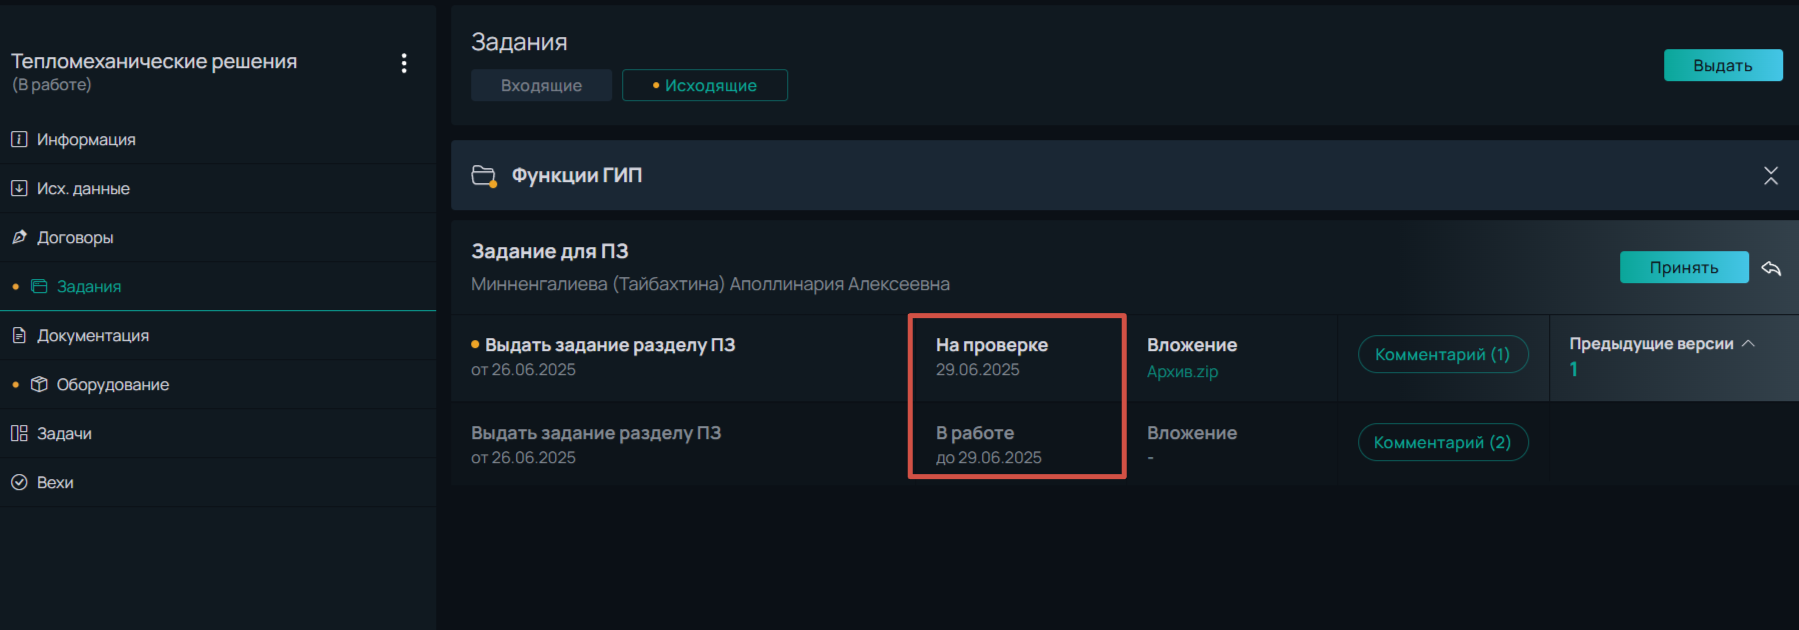This screenshot has height=630, width=1799.
Task: Click the В работе status
Action: coord(975,432)
